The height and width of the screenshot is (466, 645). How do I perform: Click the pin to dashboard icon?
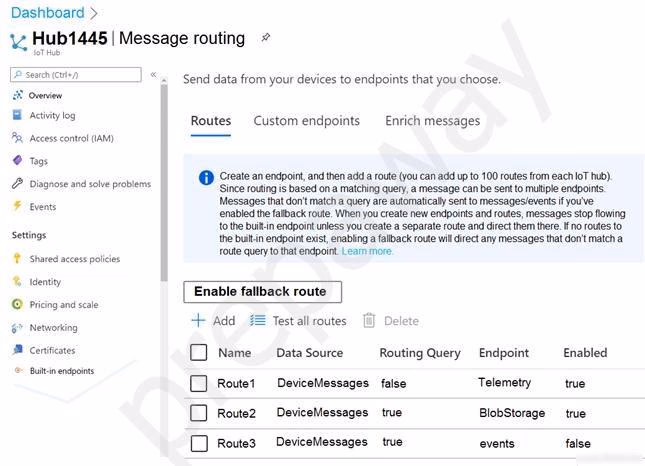click(266, 38)
